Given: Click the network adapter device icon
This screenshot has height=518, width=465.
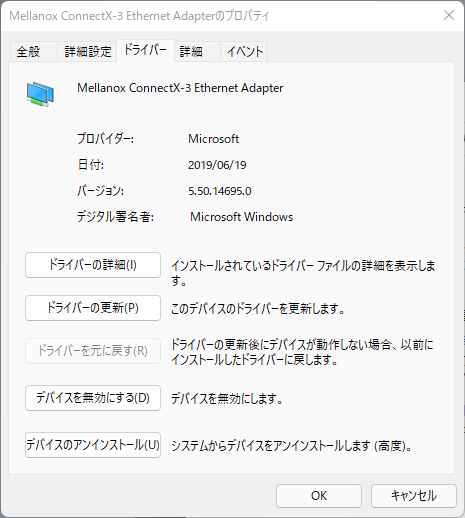Looking at the screenshot, I should pyautogui.click(x=40, y=94).
